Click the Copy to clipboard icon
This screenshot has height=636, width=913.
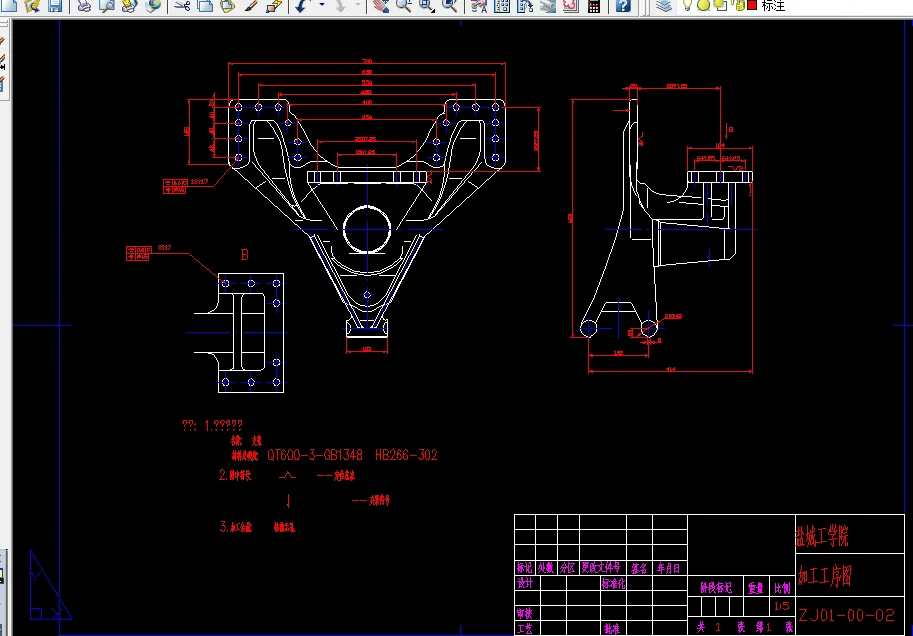(205, 6)
